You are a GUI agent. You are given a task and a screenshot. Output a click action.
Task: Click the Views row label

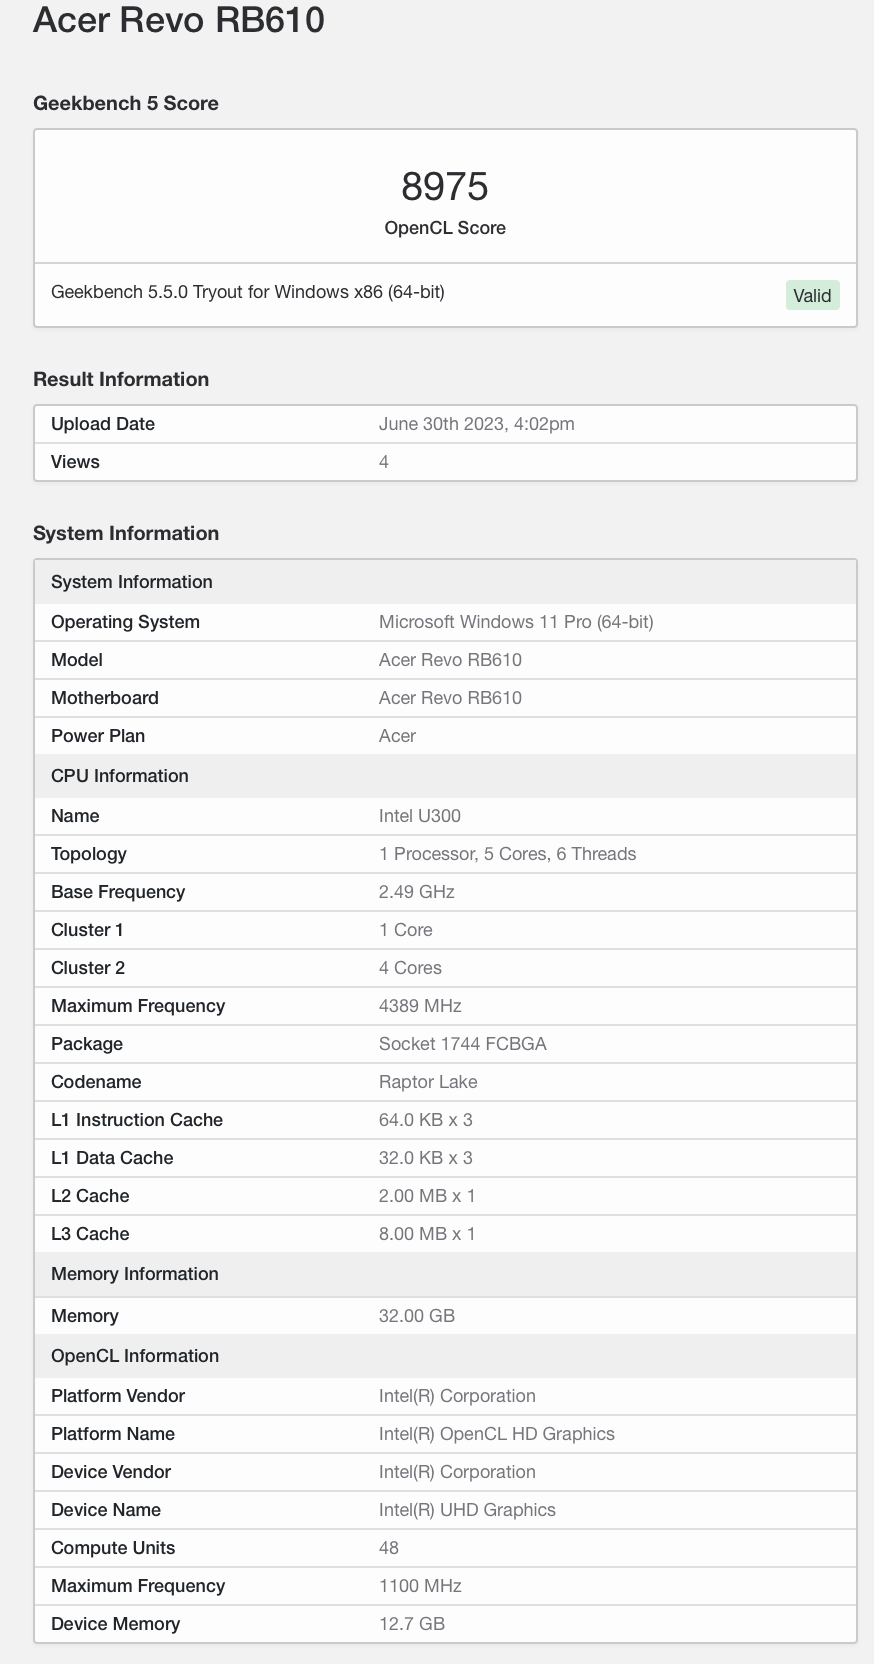tap(75, 462)
